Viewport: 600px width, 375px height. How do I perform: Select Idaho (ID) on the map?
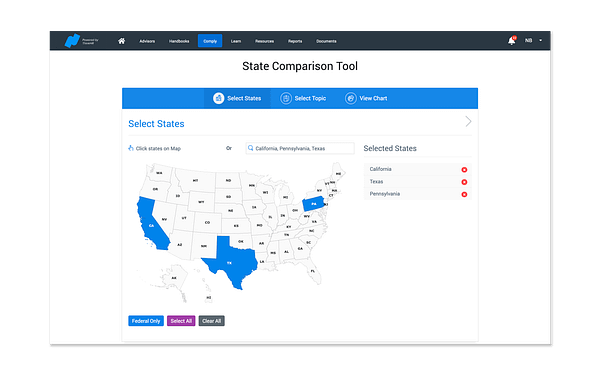click(178, 196)
